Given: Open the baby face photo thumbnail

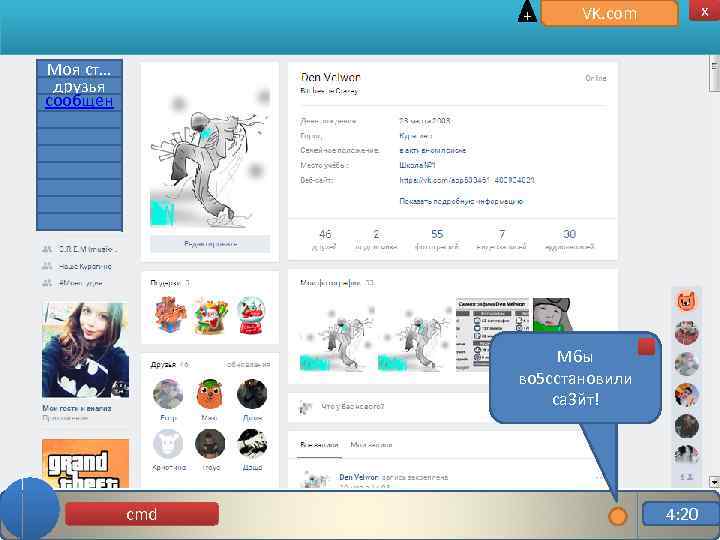Looking at the screenshot, I should (552, 315).
